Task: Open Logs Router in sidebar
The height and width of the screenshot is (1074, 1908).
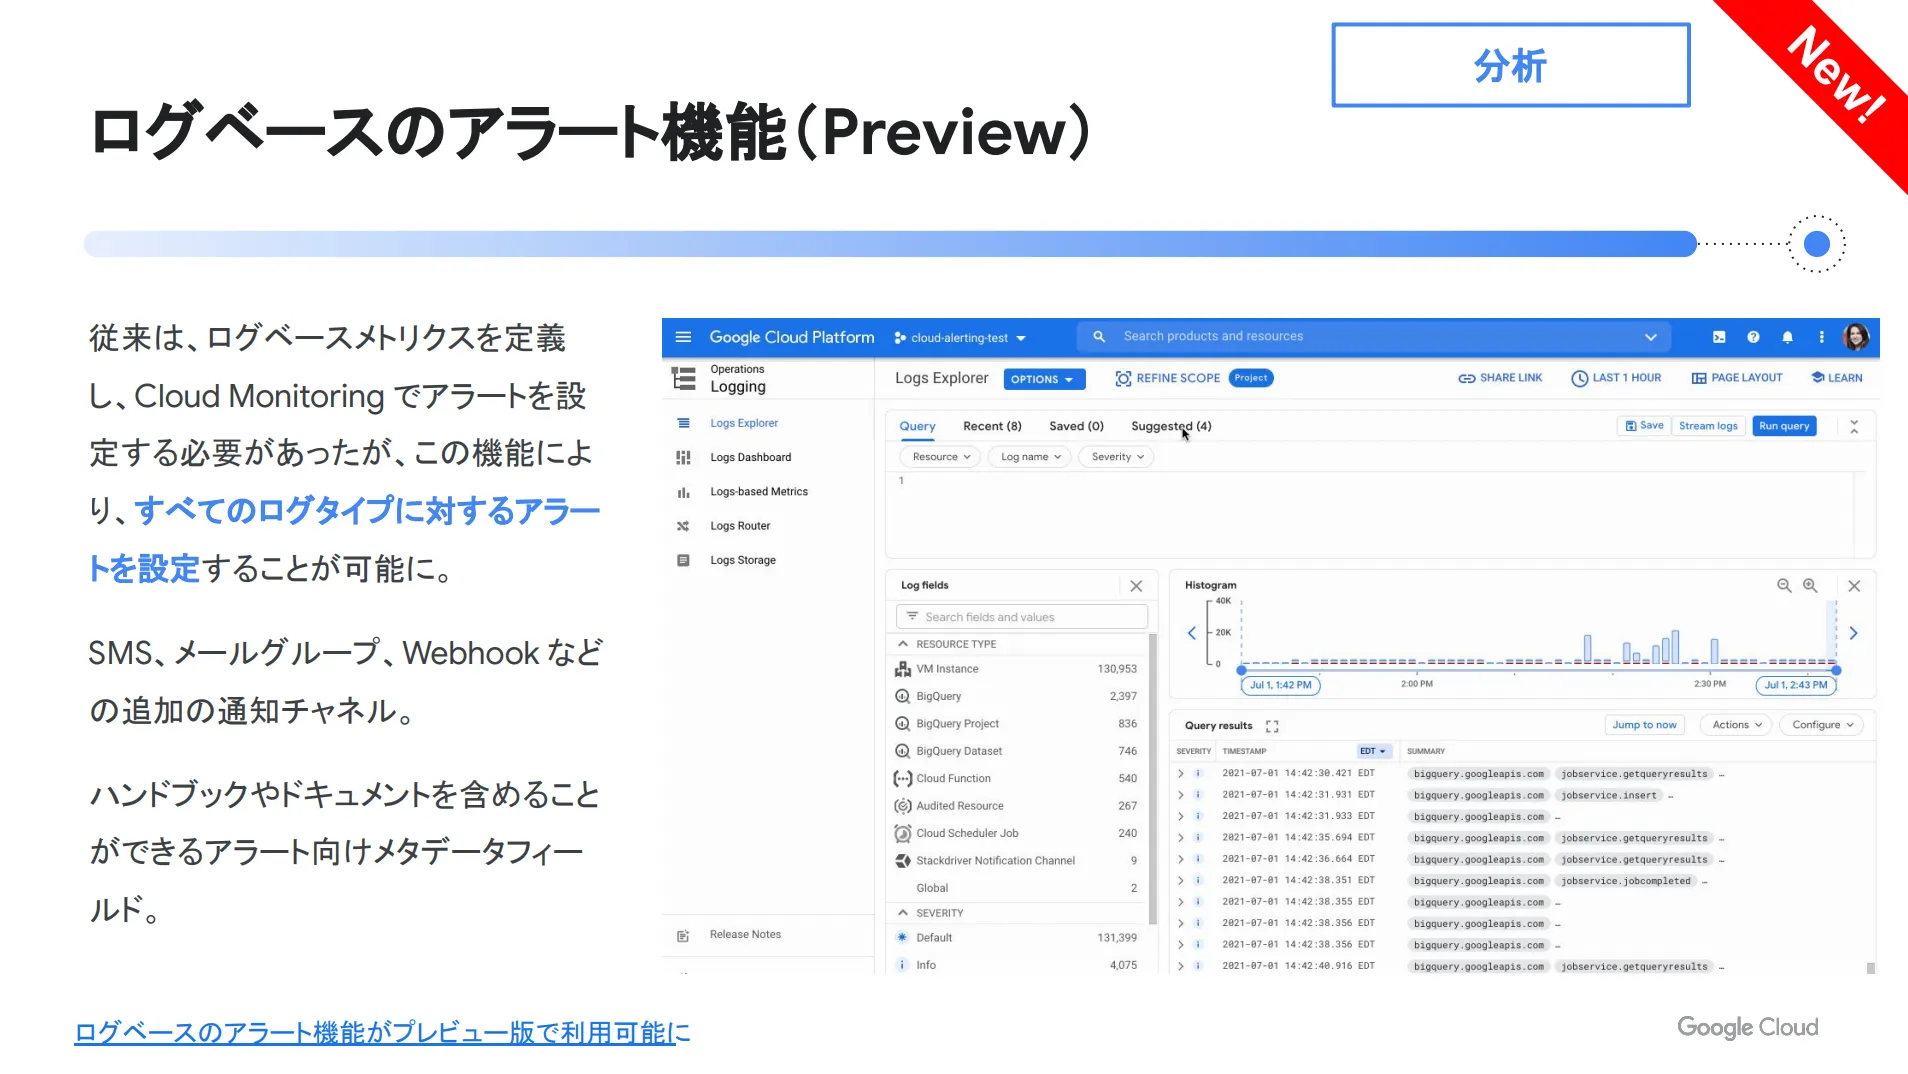Action: coord(740,526)
